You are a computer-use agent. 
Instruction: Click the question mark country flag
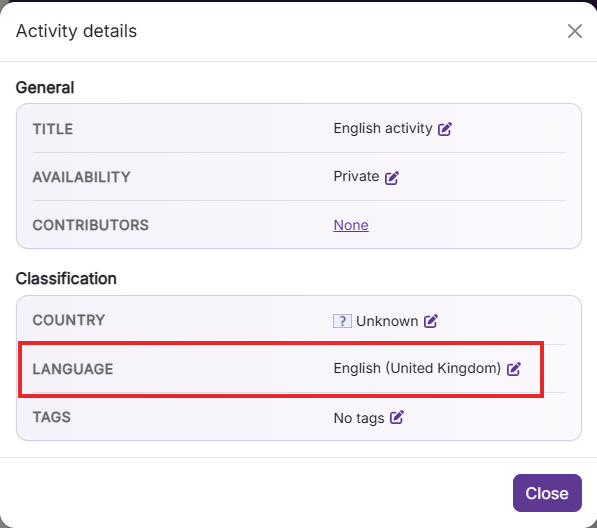click(x=342, y=321)
